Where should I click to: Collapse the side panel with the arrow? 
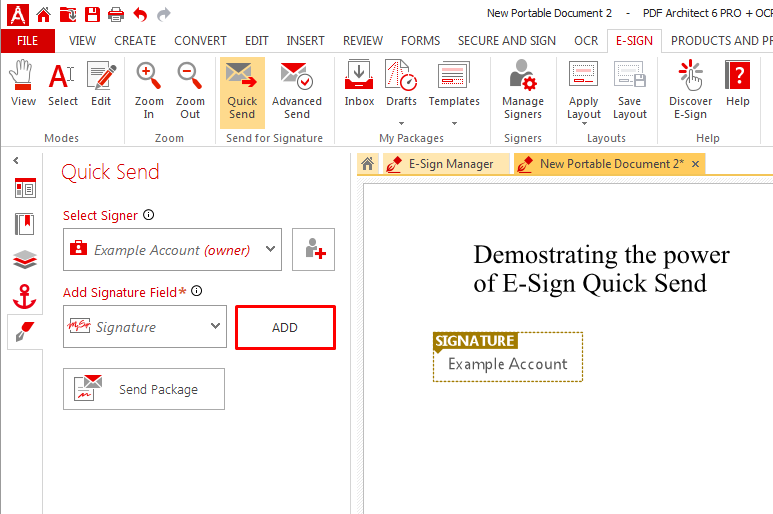[x=16, y=161]
